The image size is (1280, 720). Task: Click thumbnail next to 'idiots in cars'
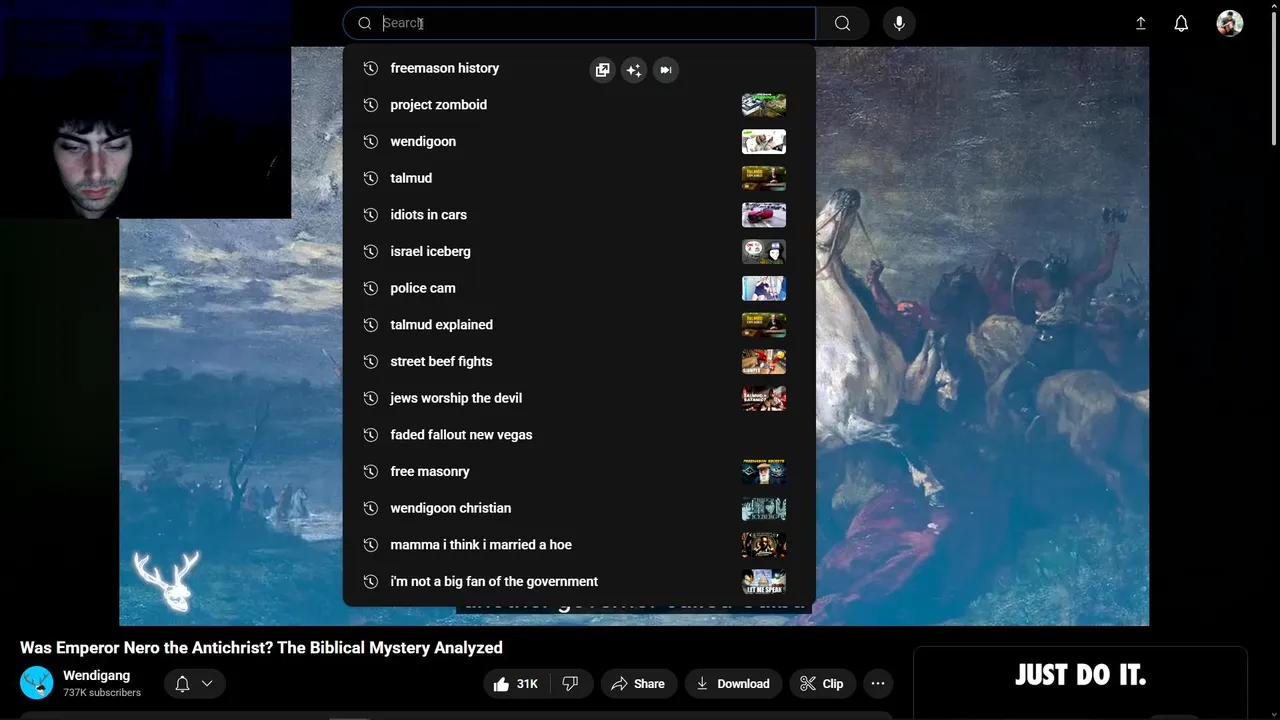point(764,215)
